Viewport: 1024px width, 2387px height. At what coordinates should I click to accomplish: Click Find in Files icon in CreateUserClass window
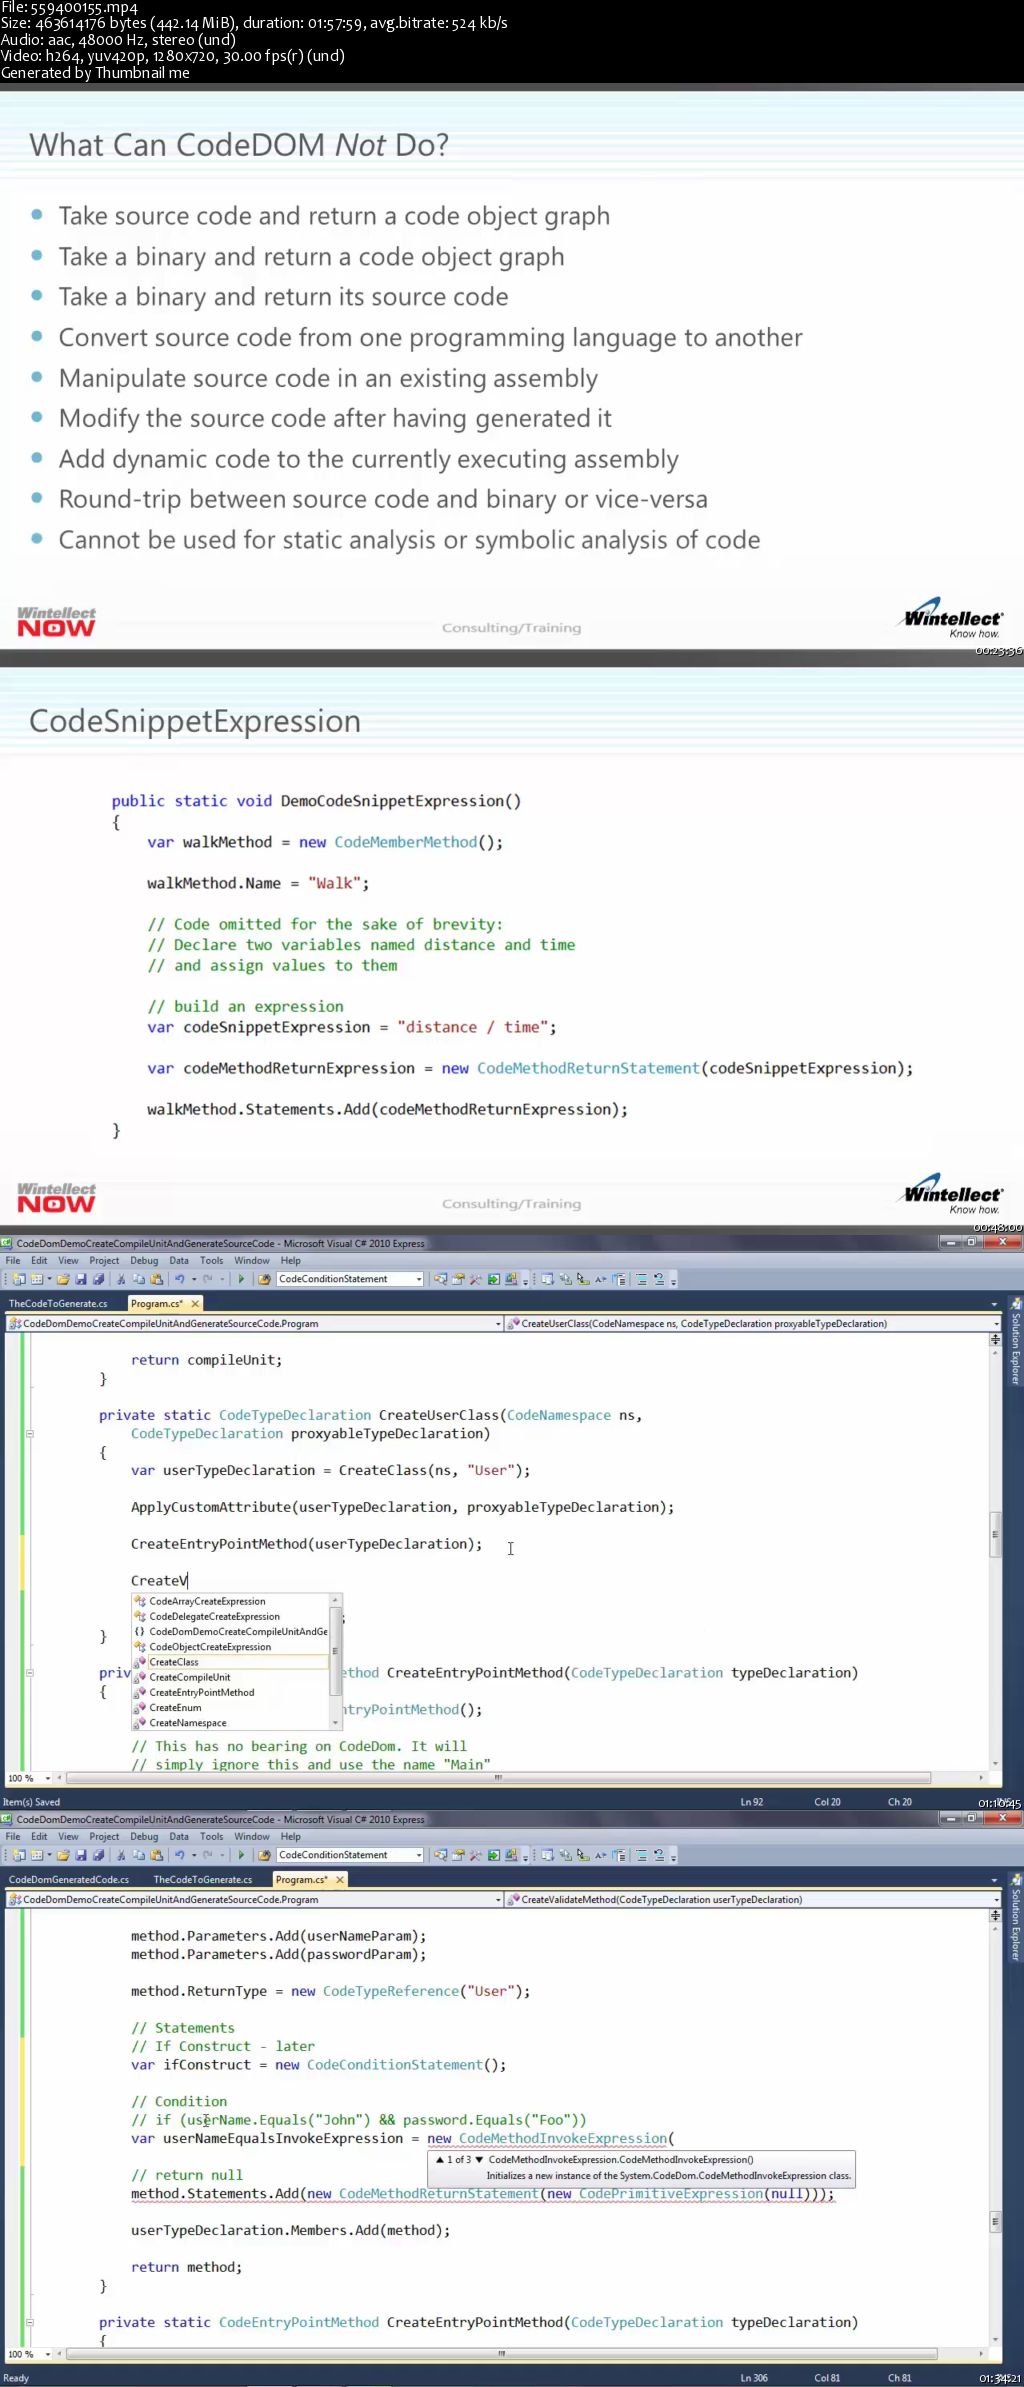[x=265, y=1279]
